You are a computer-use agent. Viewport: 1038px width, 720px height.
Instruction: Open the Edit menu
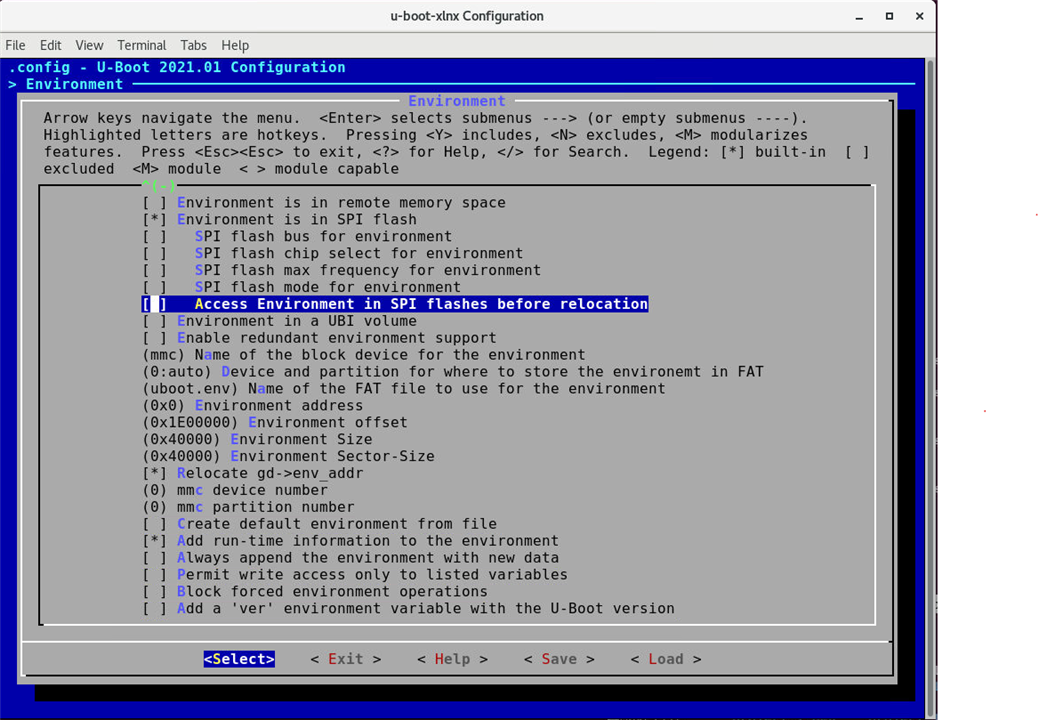click(x=50, y=45)
